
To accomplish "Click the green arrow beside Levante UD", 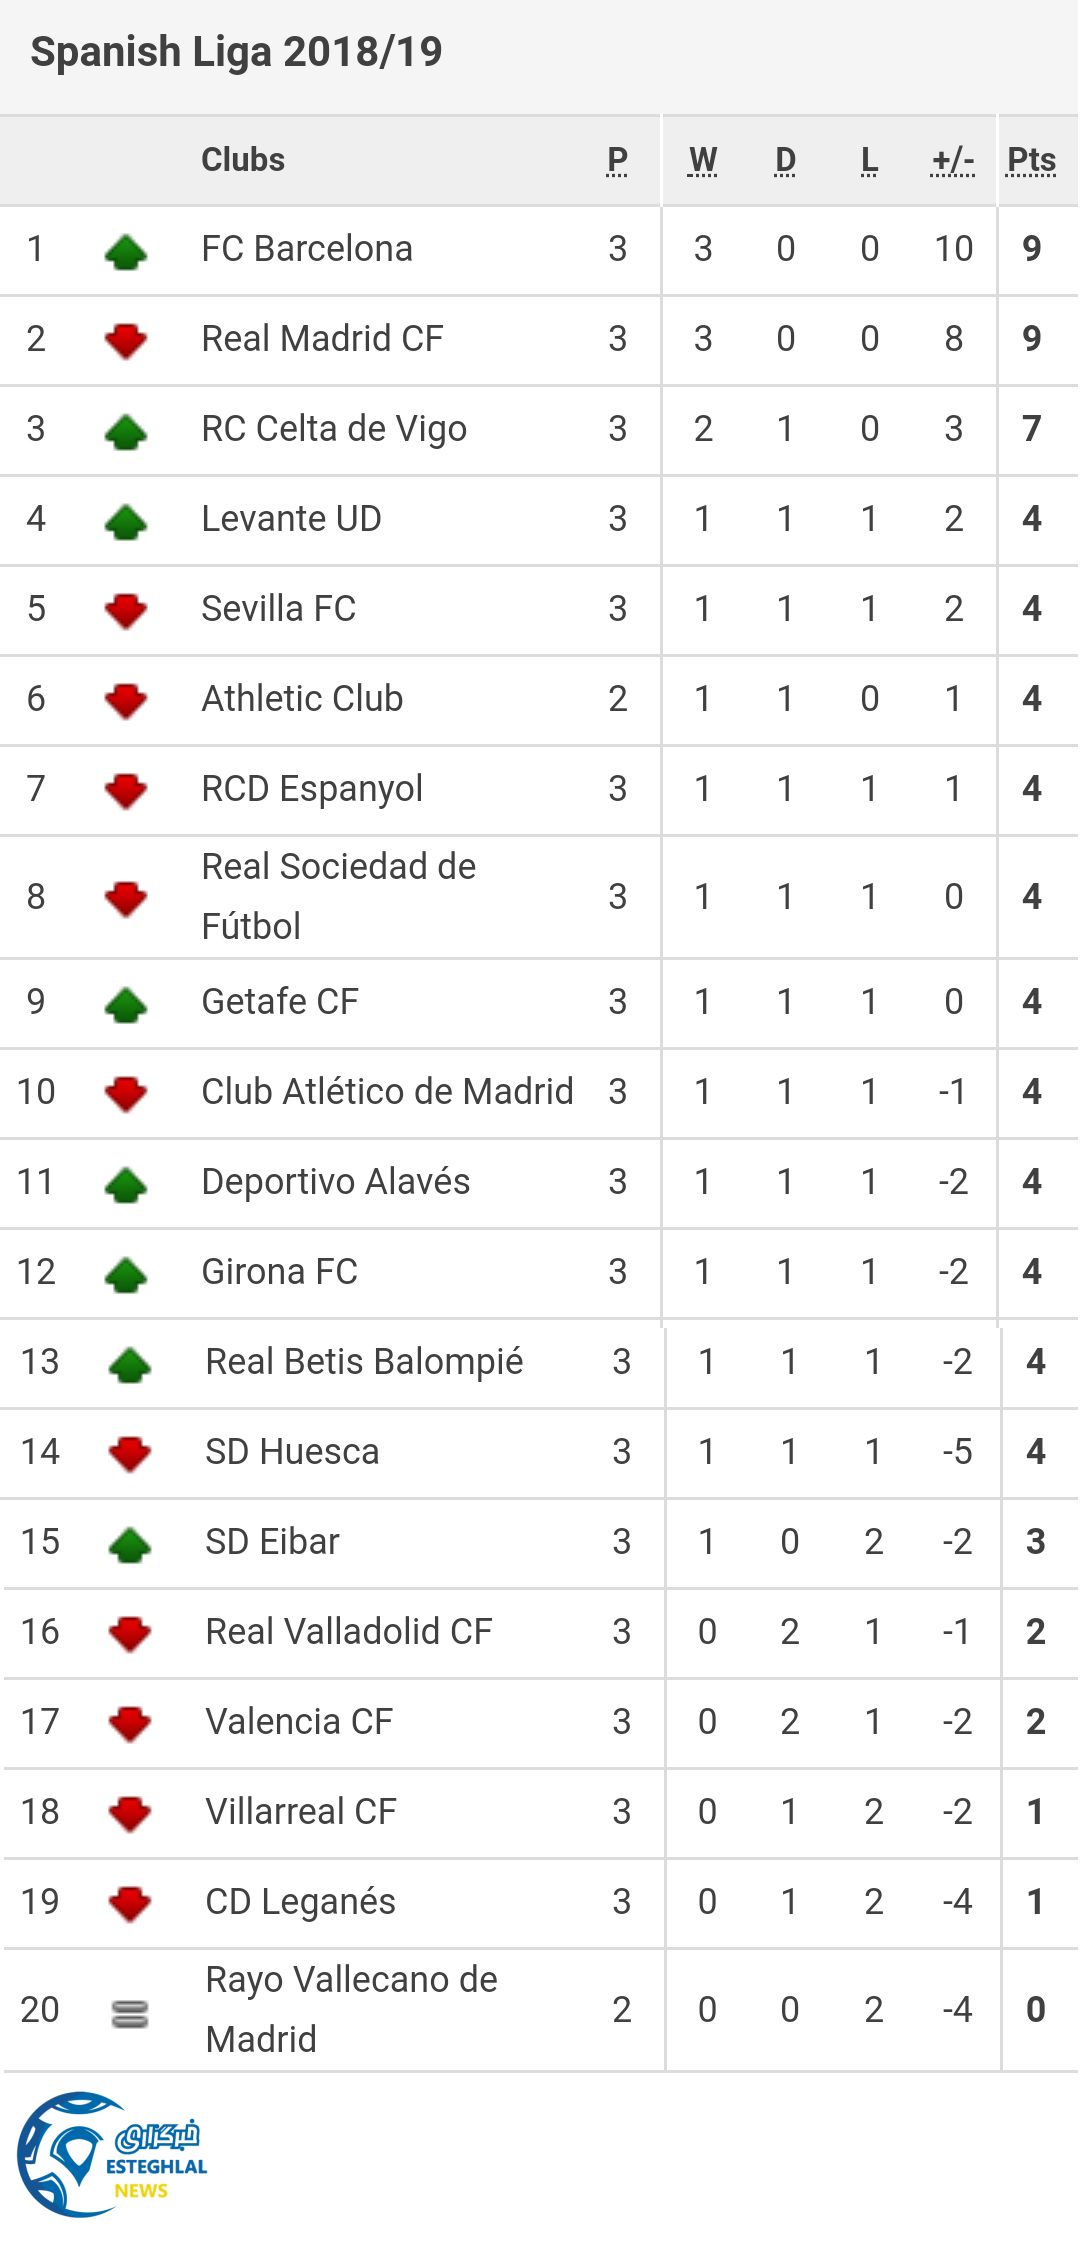I will (x=126, y=521).
